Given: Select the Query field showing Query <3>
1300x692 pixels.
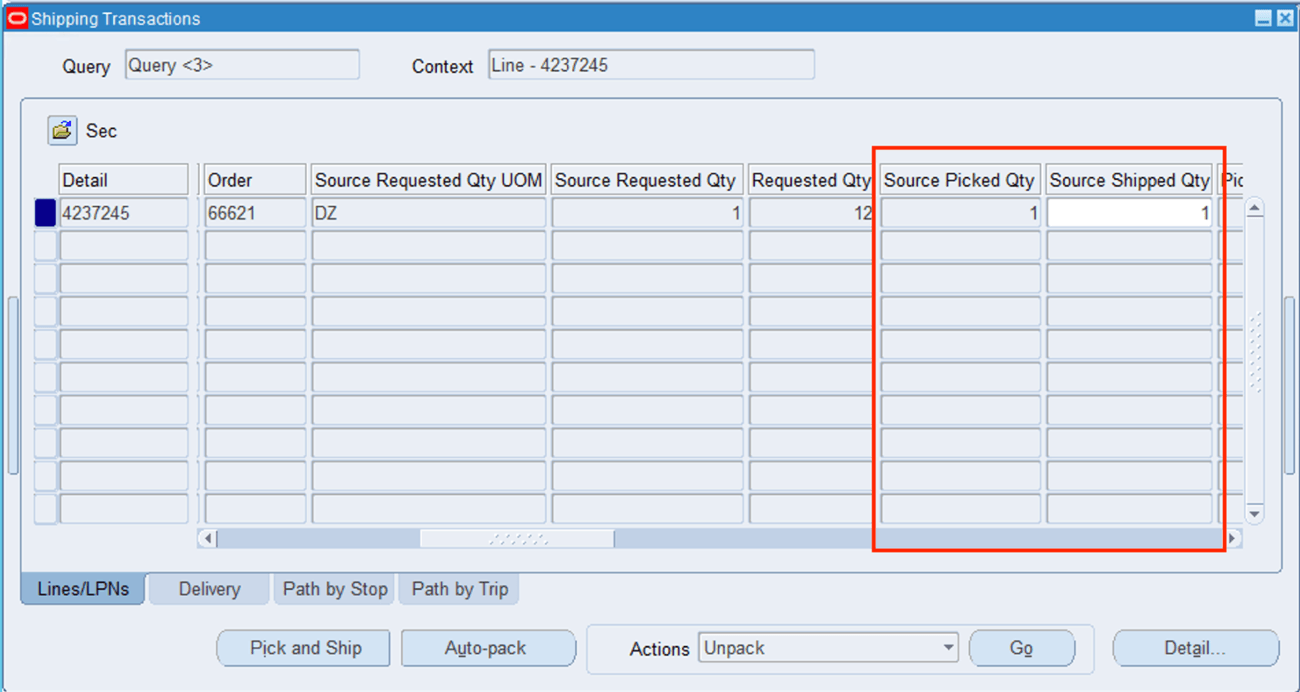Looking at the screenshot, I should 242,64.
